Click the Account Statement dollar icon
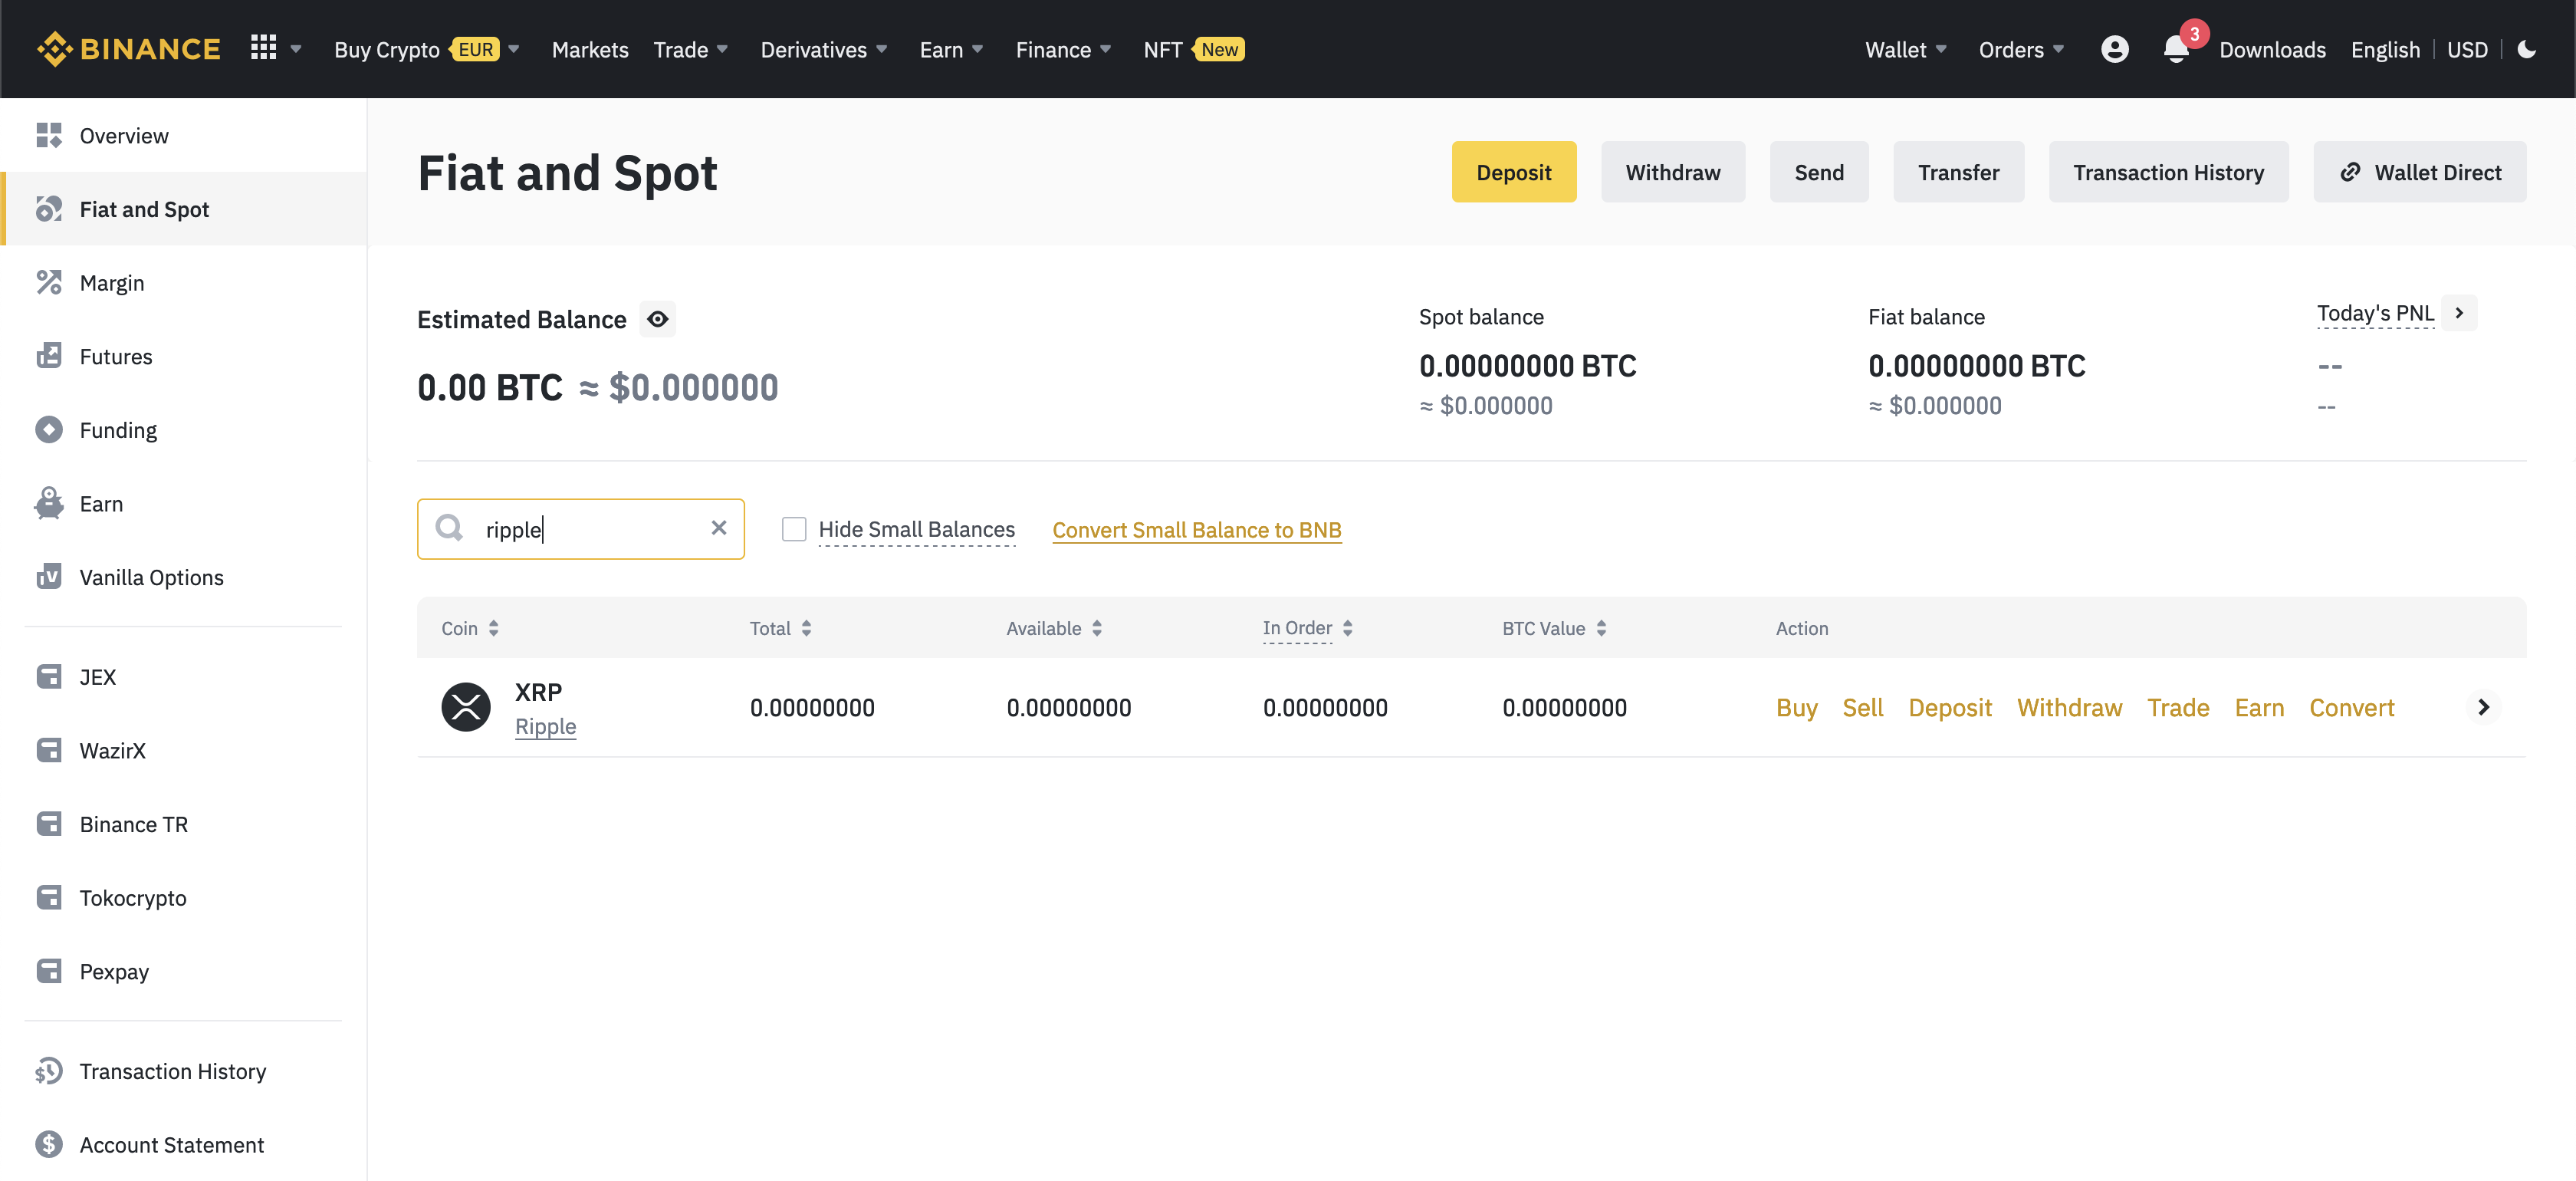Image resolution: width=2576 pixels, height=1181 pixels. point(48,1144)
